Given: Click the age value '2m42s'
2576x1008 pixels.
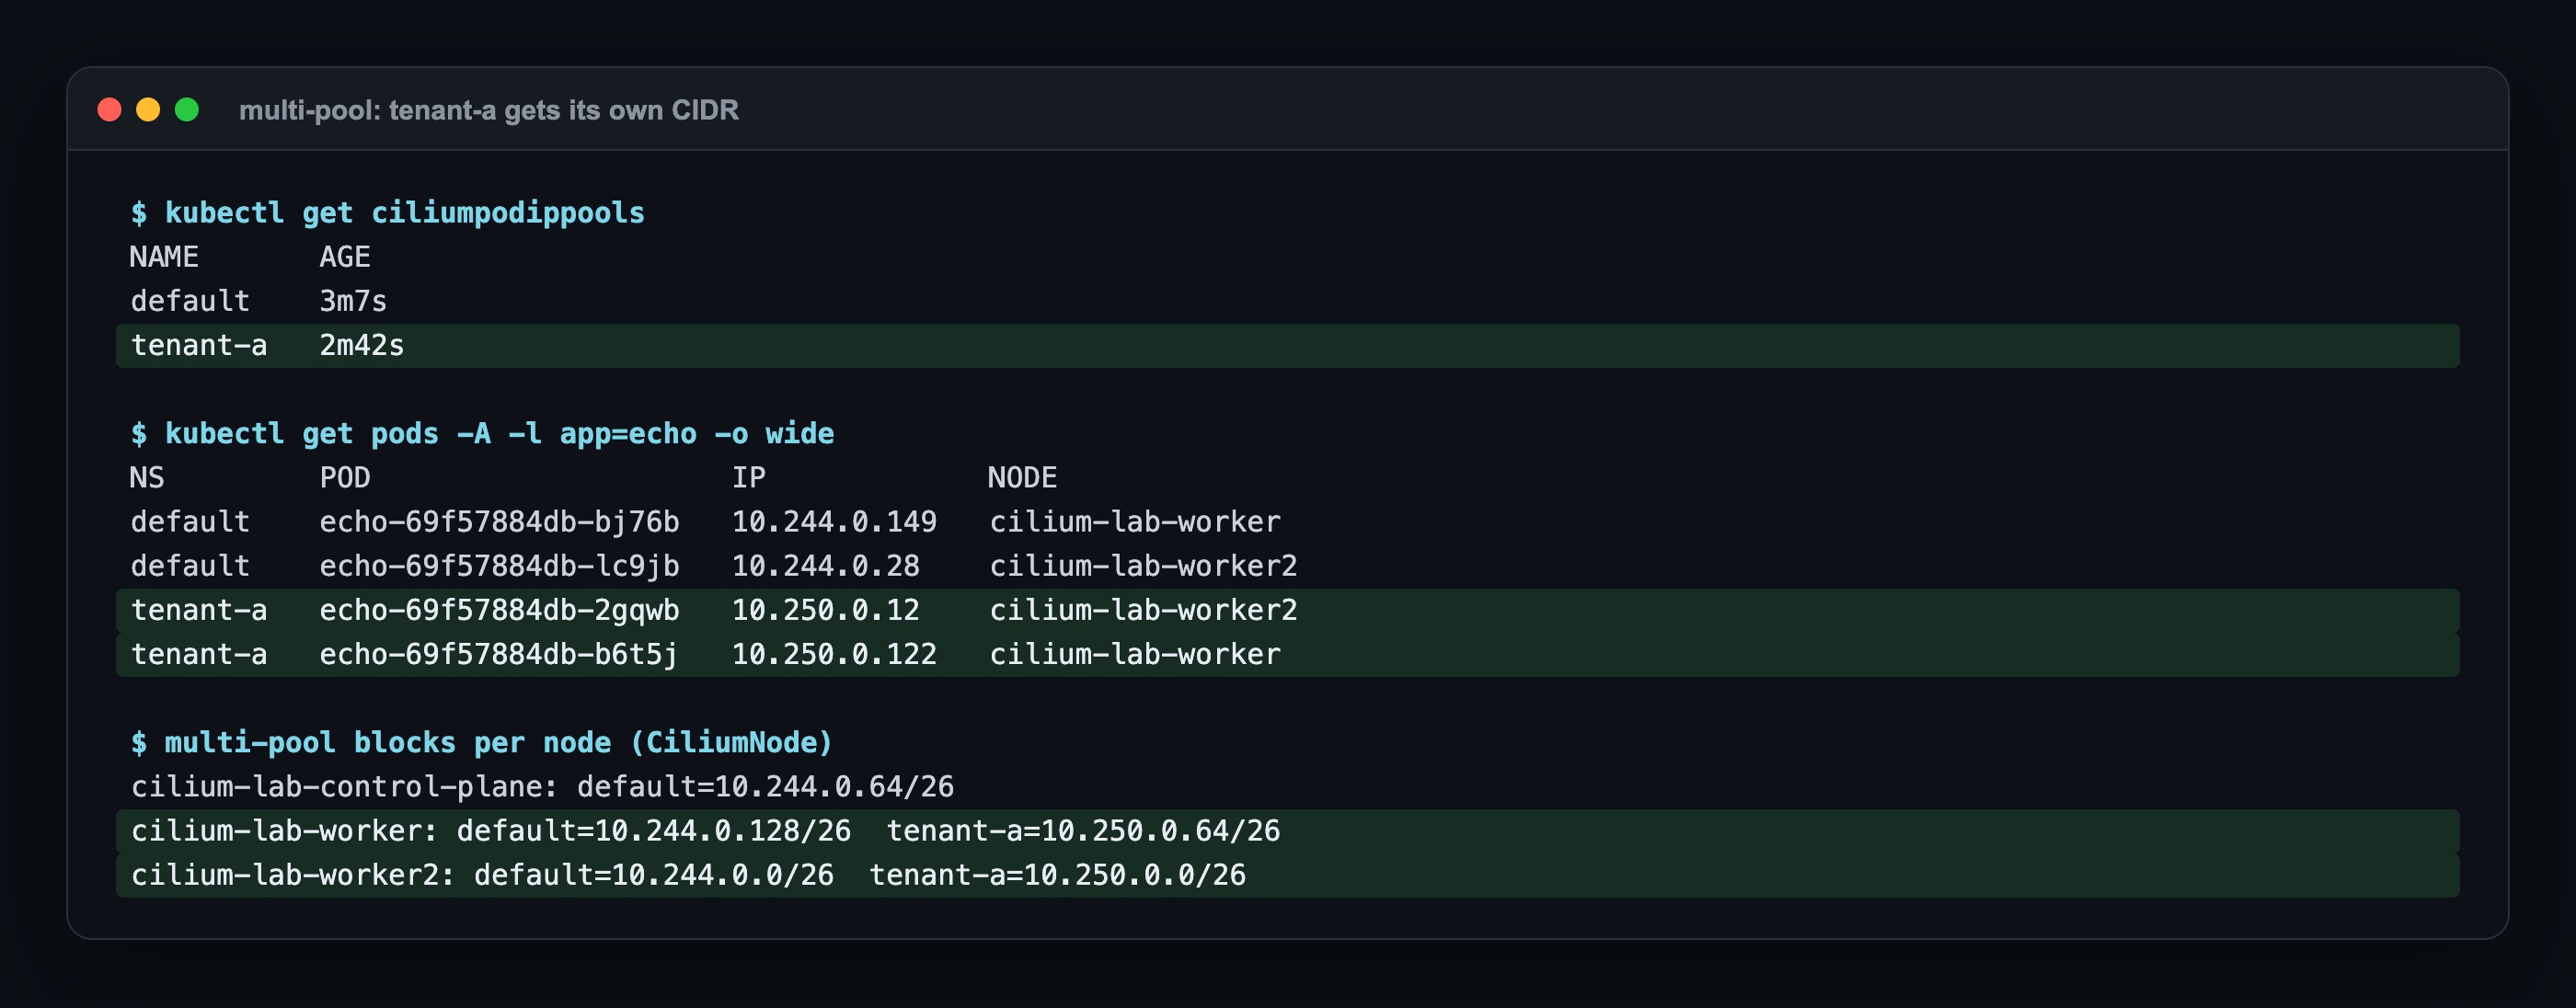Looking at the screenshot, I should tap(362, 345).
